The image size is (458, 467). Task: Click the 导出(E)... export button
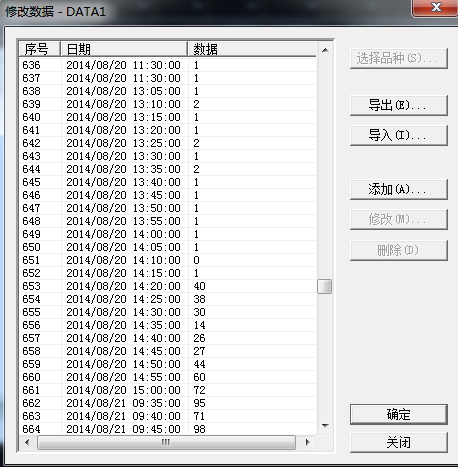pyautogui.click(x=398, y=106)
